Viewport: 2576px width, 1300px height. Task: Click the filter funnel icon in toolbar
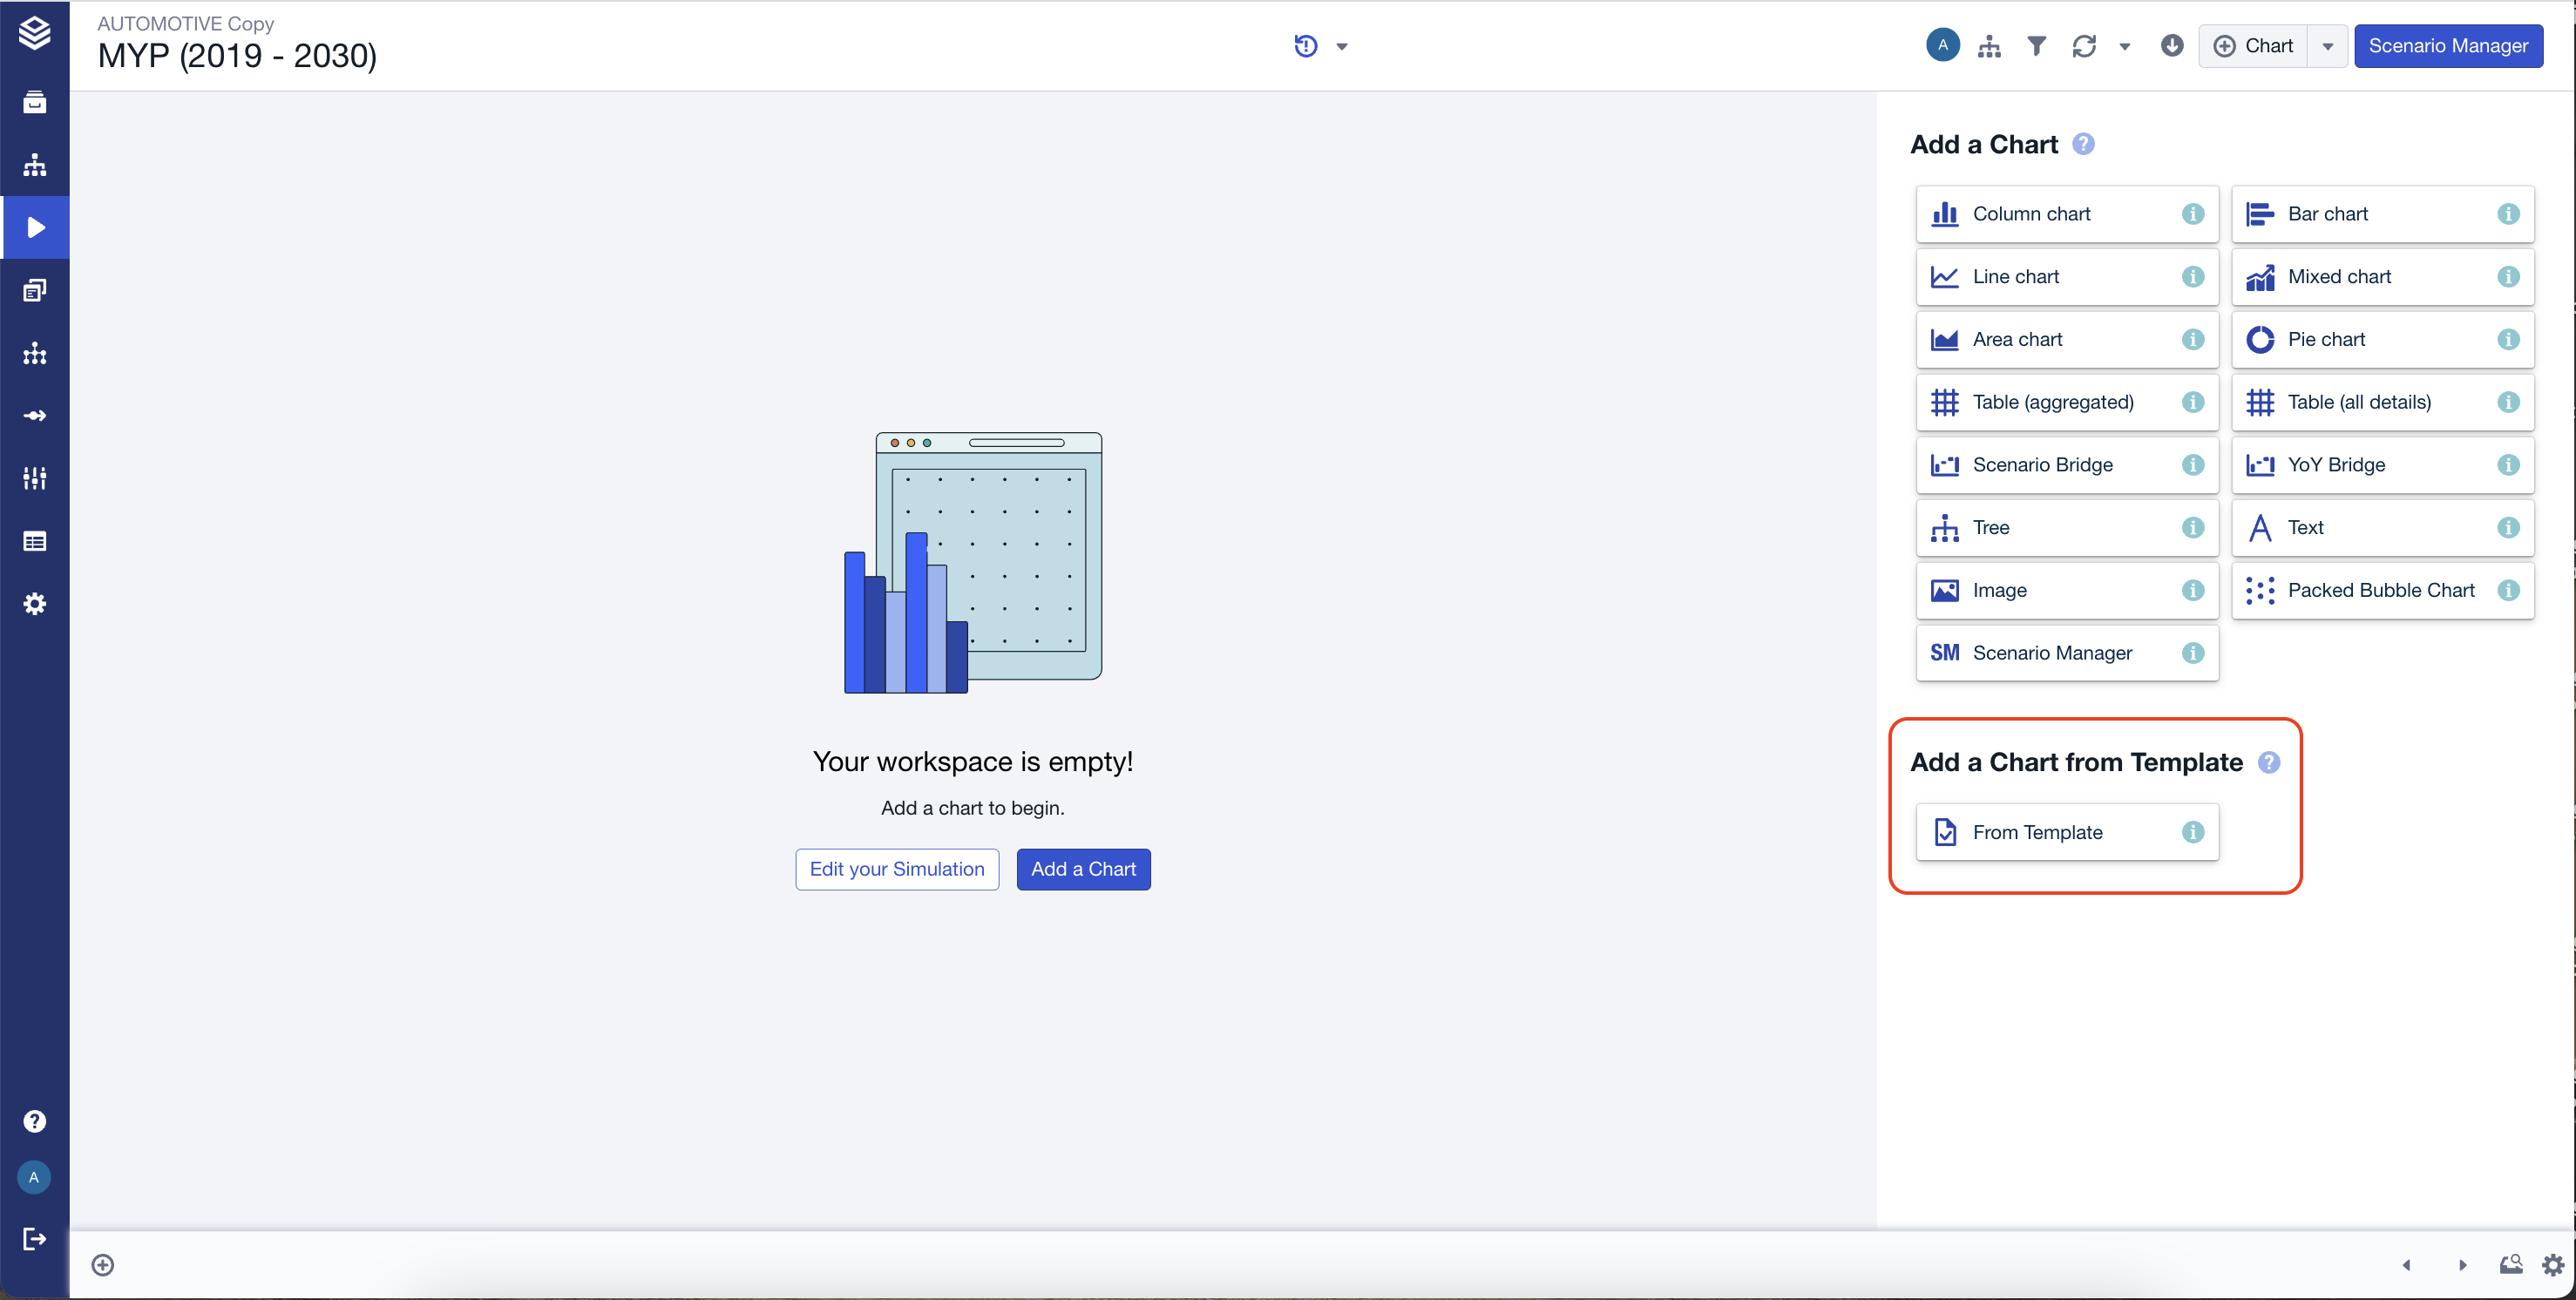click(2036, 46)
